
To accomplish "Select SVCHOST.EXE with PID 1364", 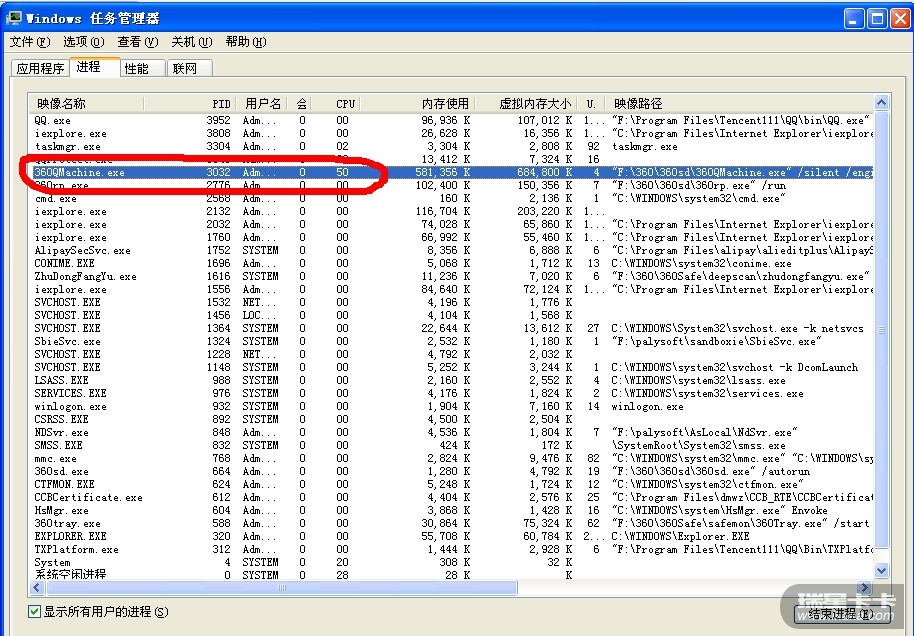I will (451, 328).
